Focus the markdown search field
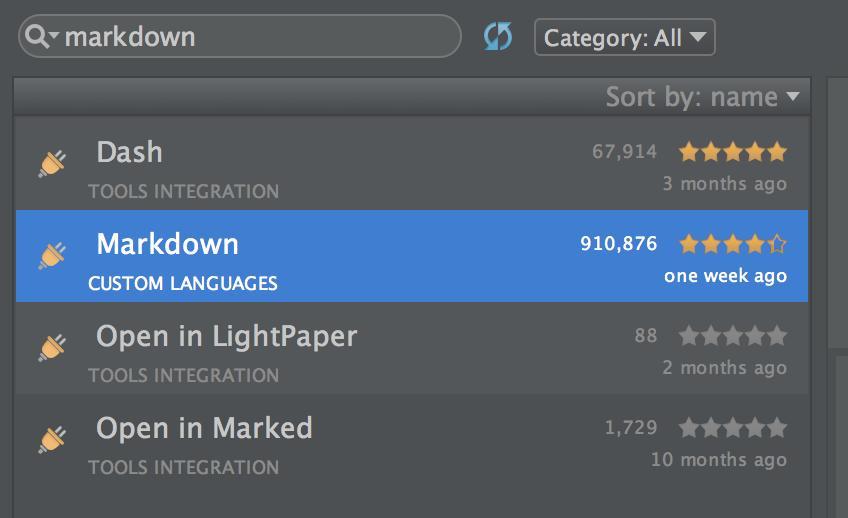848x518 pixels. [x=250, y=38]
